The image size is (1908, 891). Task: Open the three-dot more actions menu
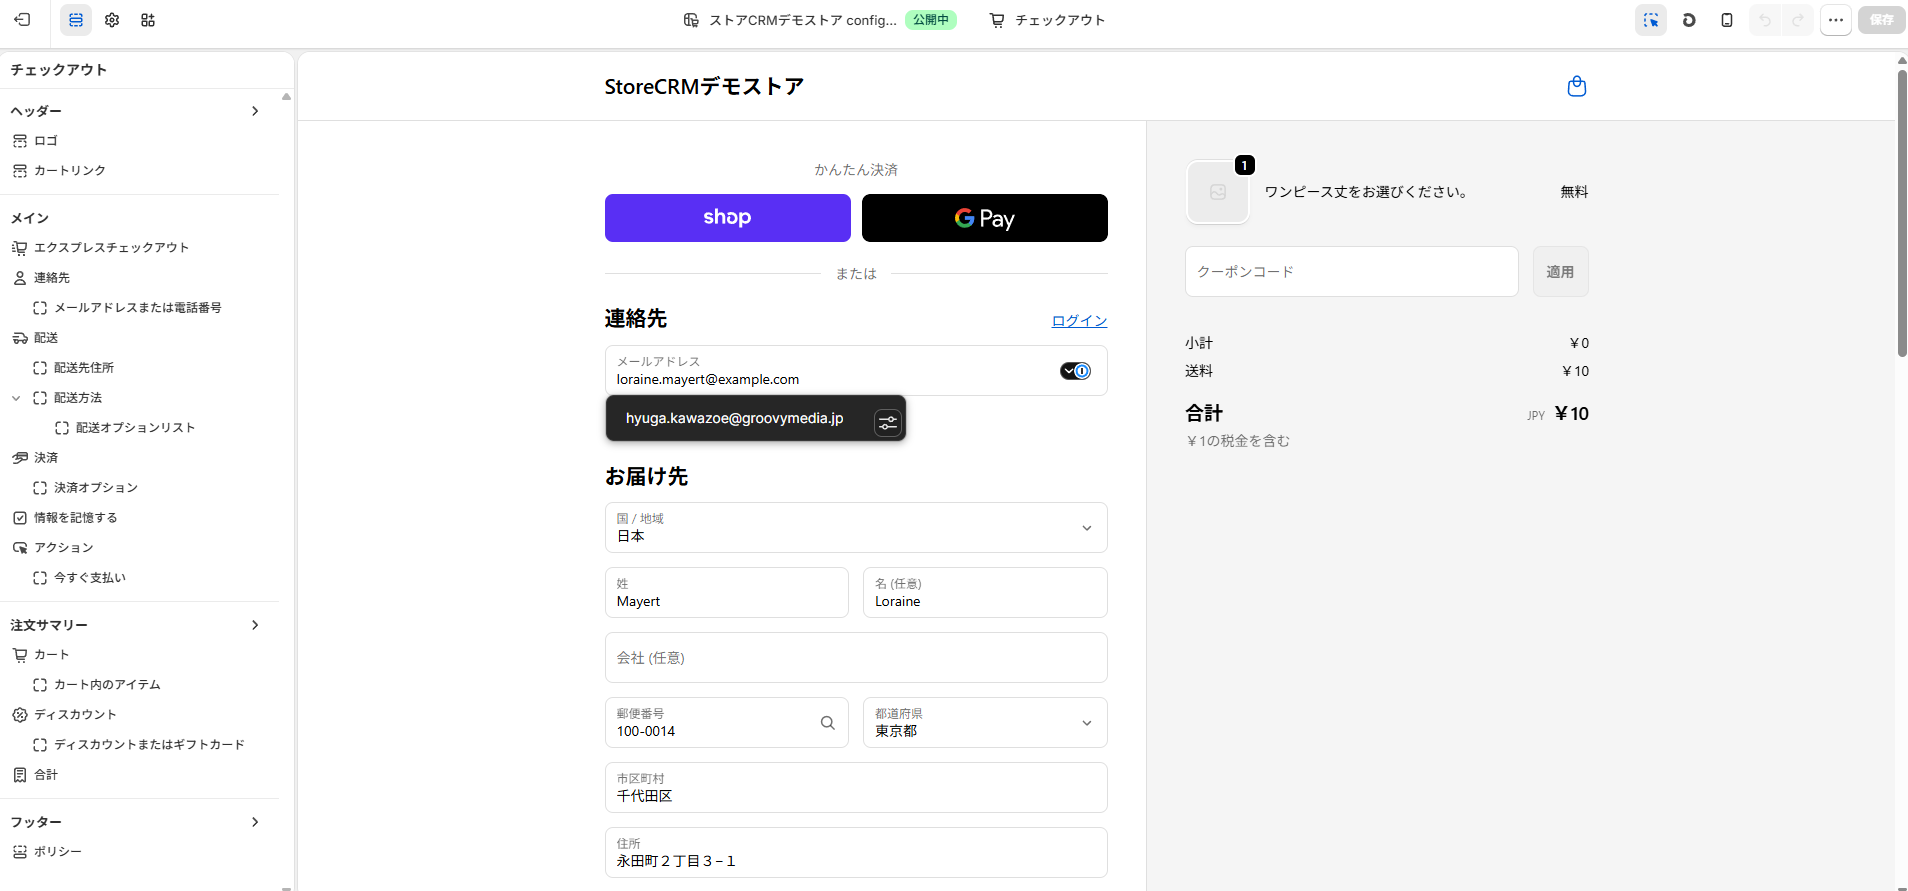click(x=1836, y=20)
